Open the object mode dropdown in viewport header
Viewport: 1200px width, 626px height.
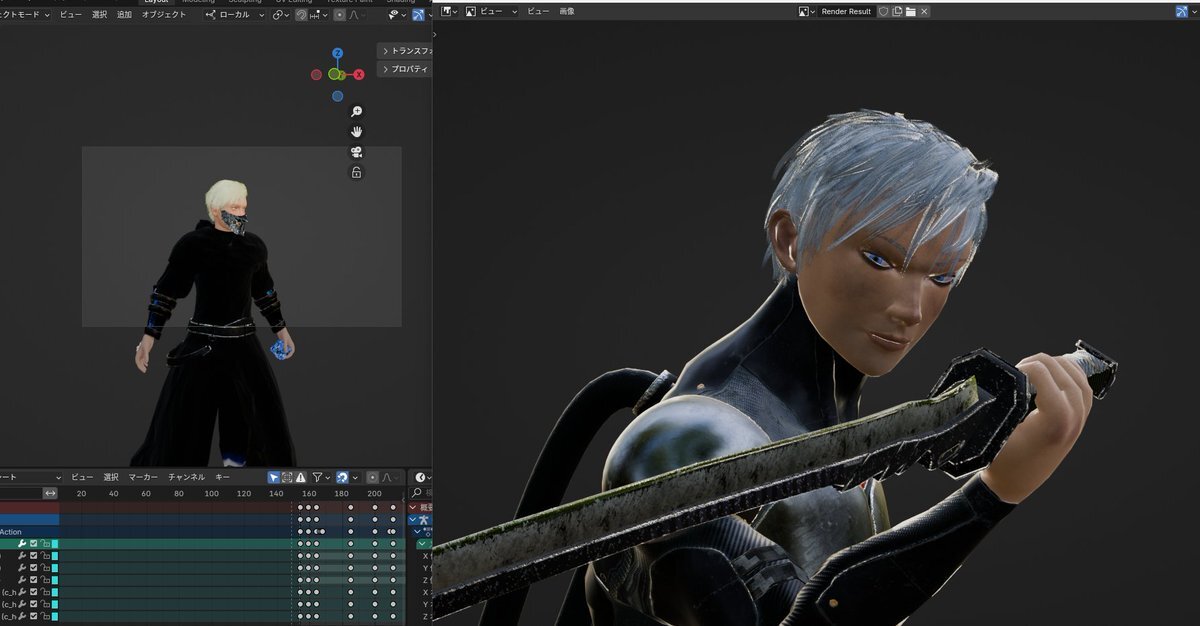click(x=25, y=15)
